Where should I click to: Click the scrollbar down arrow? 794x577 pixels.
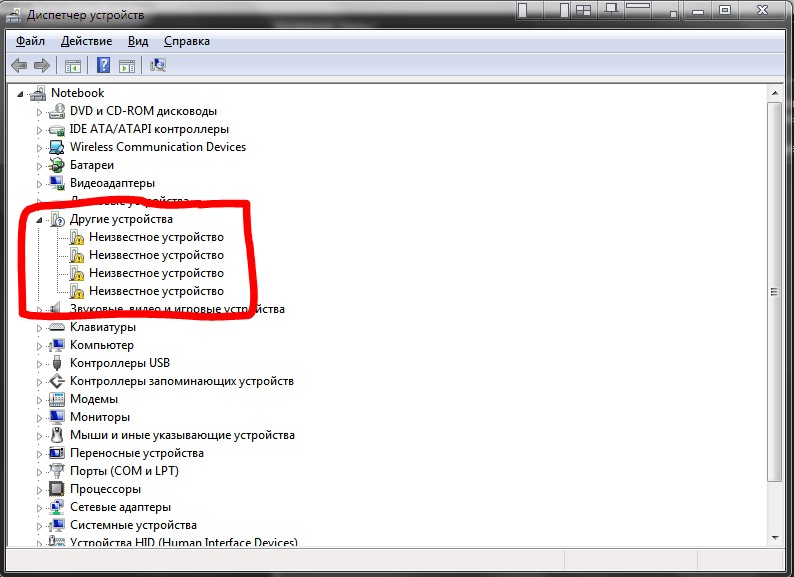[x=775, y=538]
